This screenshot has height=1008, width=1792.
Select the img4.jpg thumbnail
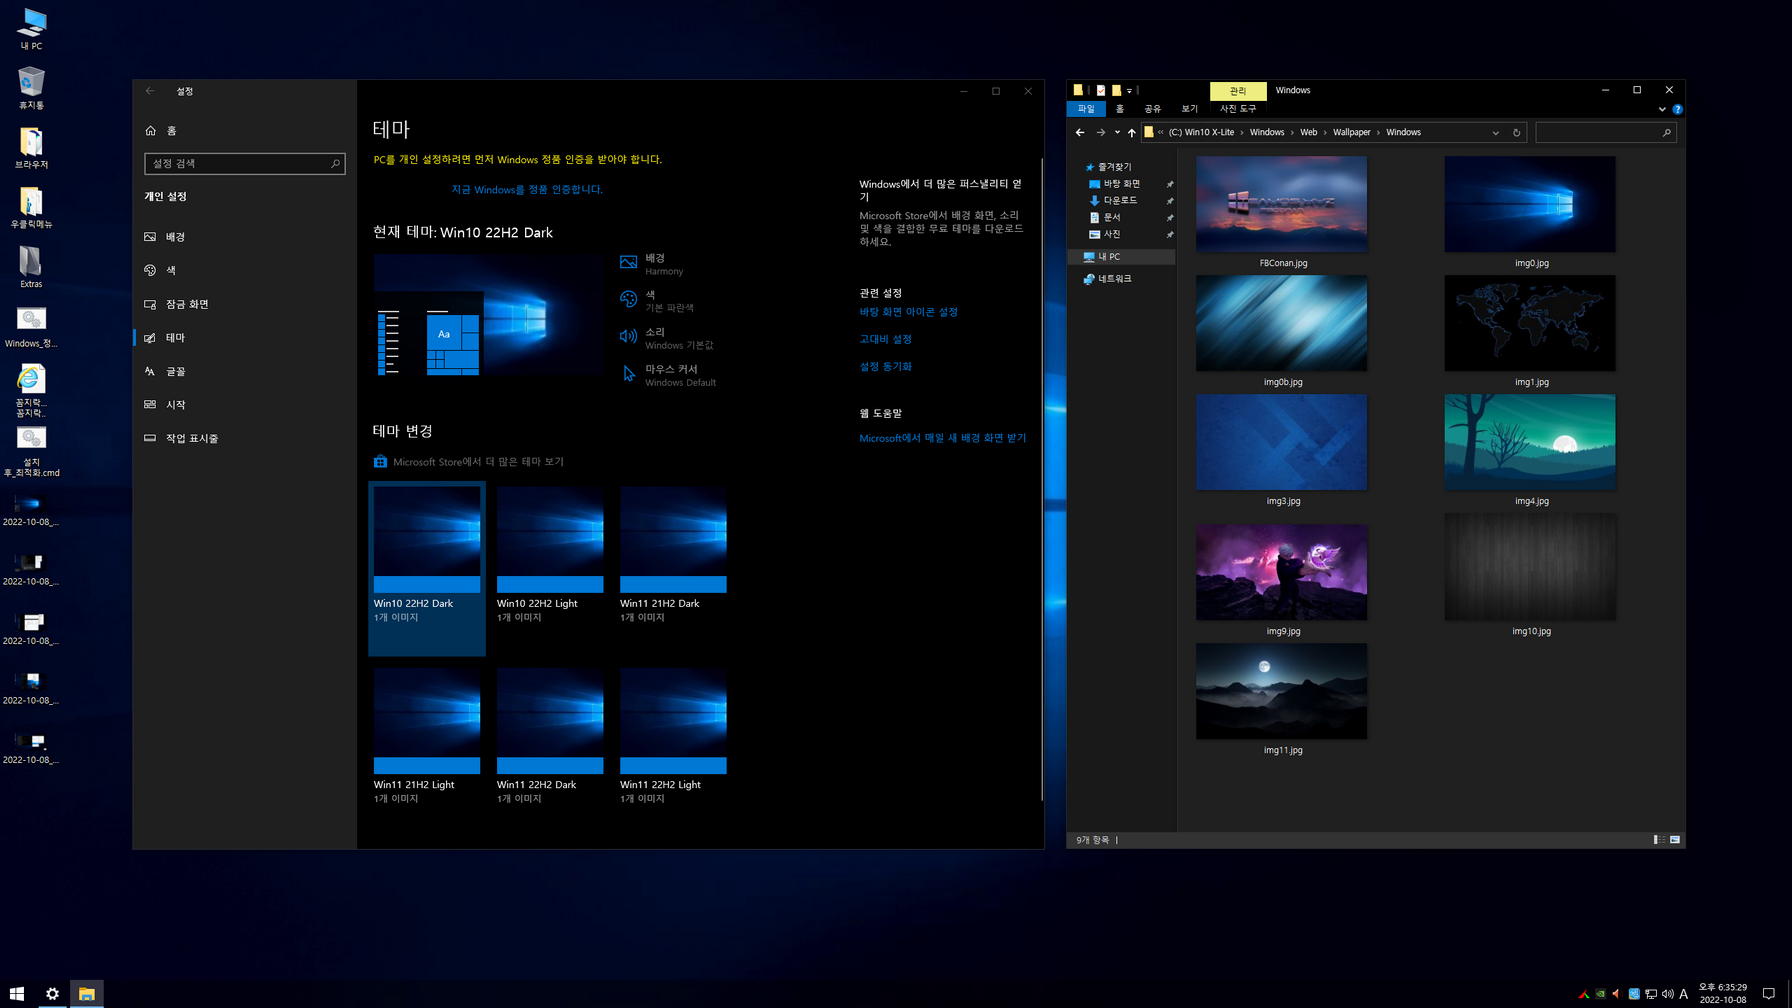1530,442
